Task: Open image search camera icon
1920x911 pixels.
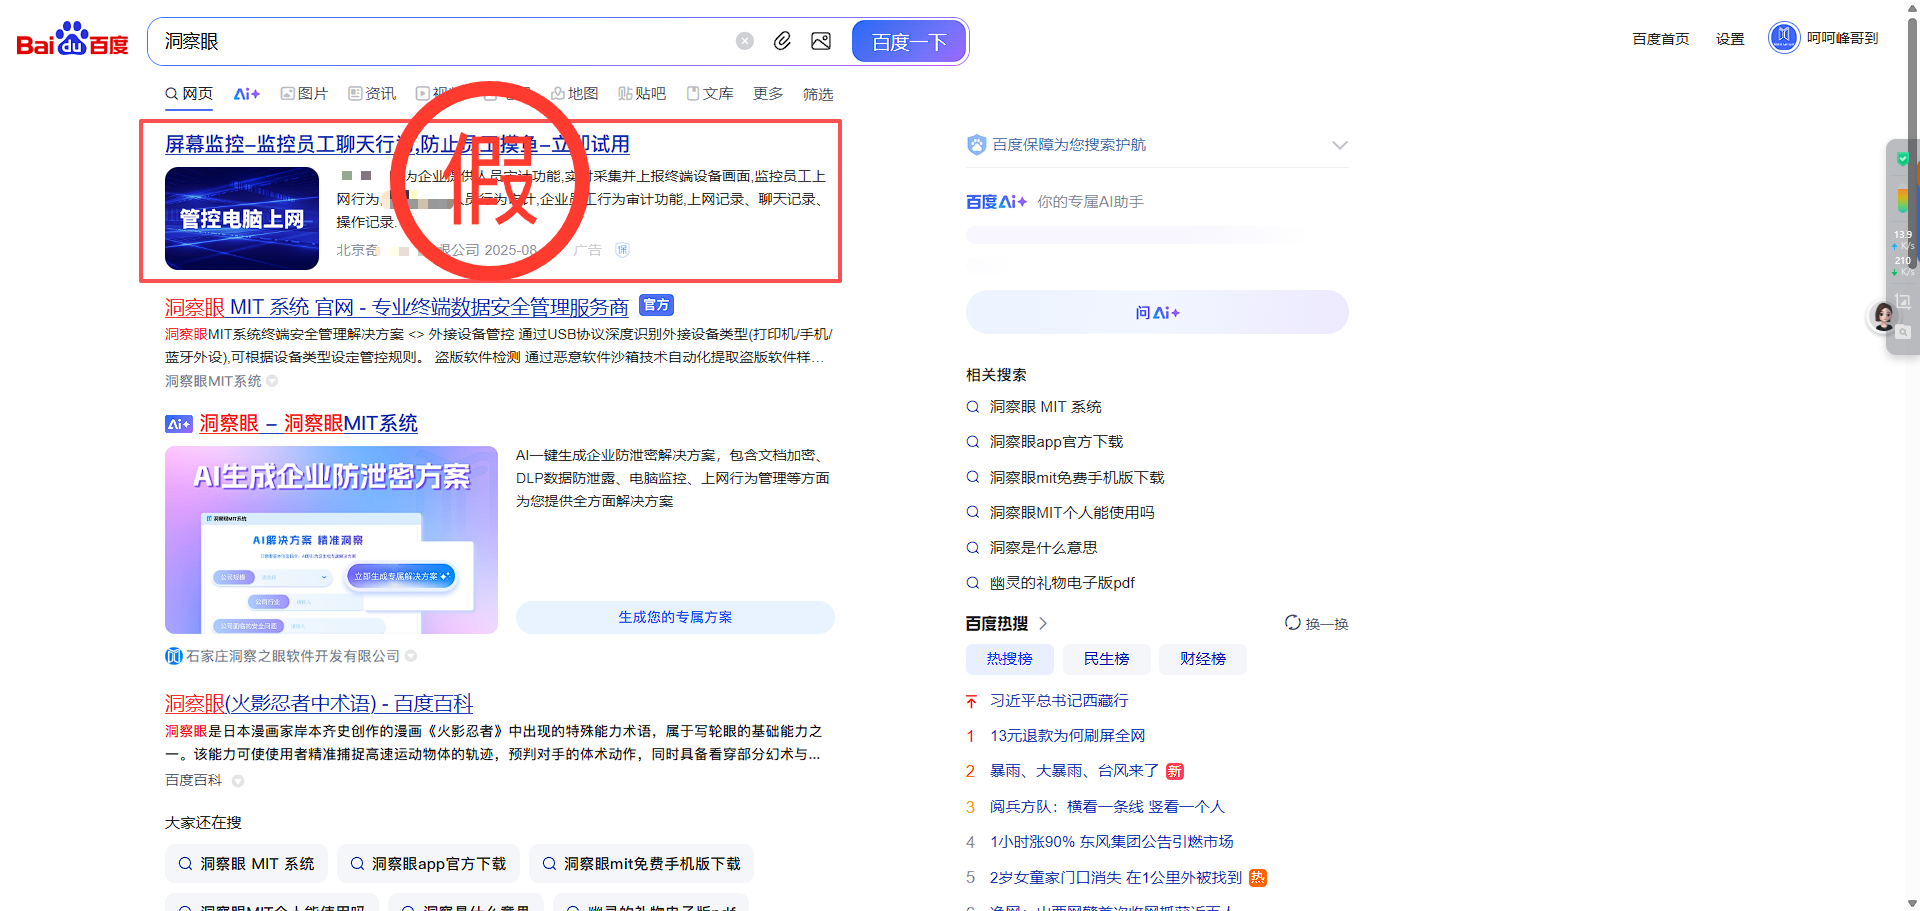Action: pos(821,41)
